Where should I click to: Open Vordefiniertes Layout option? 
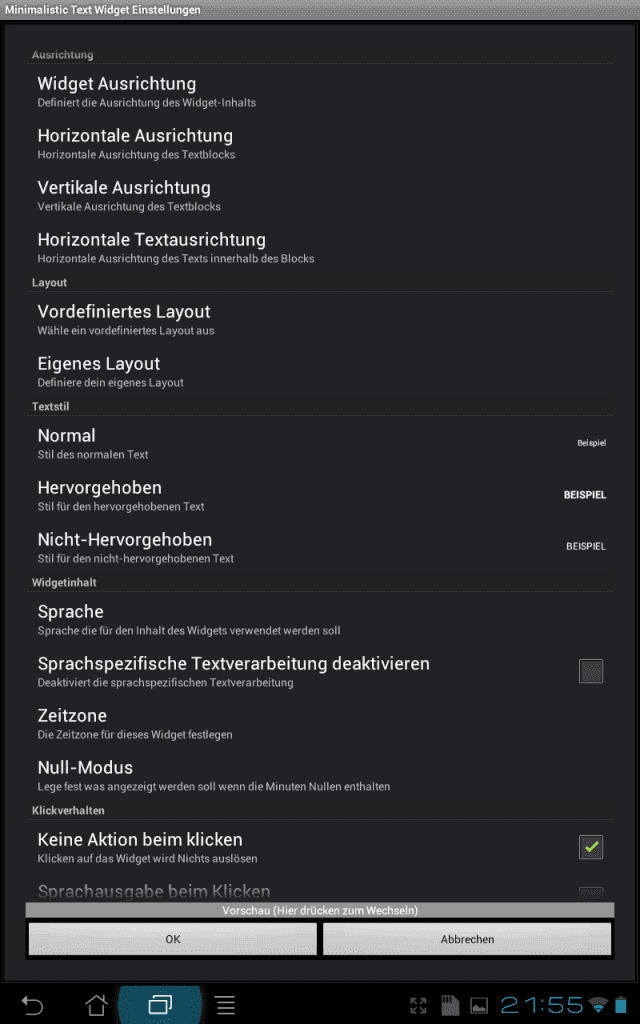click(x=320, y=319)
